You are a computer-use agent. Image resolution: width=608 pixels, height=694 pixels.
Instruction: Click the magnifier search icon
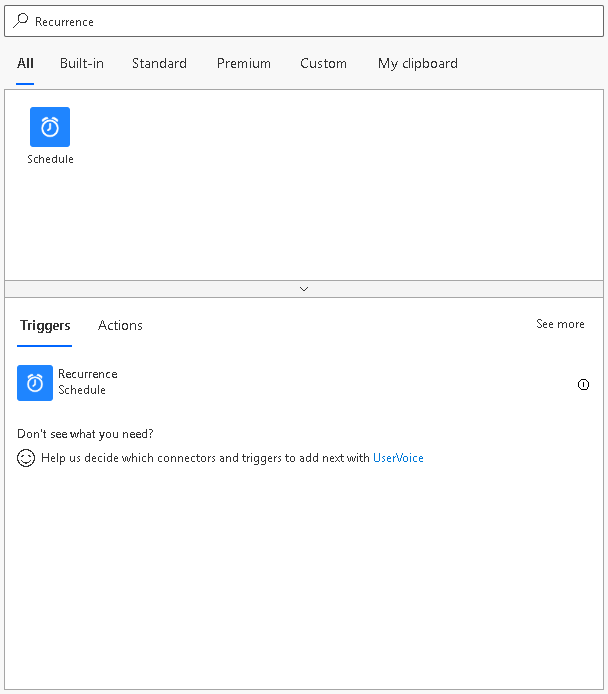(21, 21)
